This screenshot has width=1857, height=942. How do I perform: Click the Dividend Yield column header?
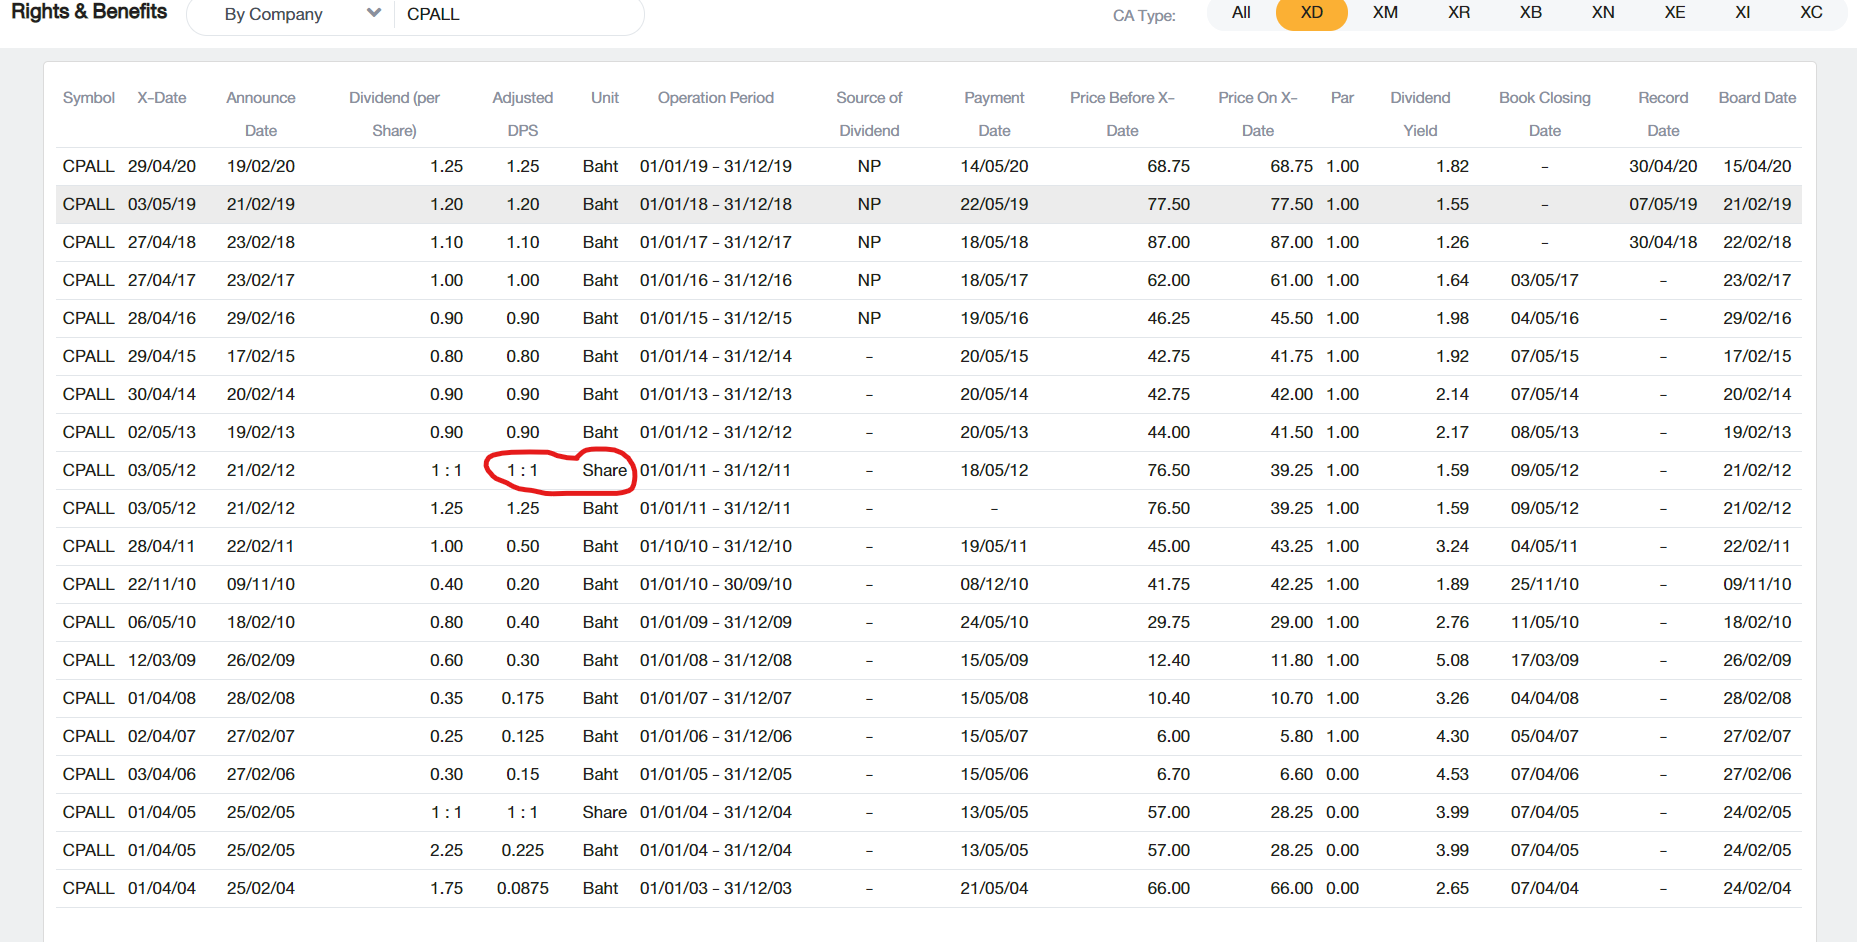[1420, 113]
